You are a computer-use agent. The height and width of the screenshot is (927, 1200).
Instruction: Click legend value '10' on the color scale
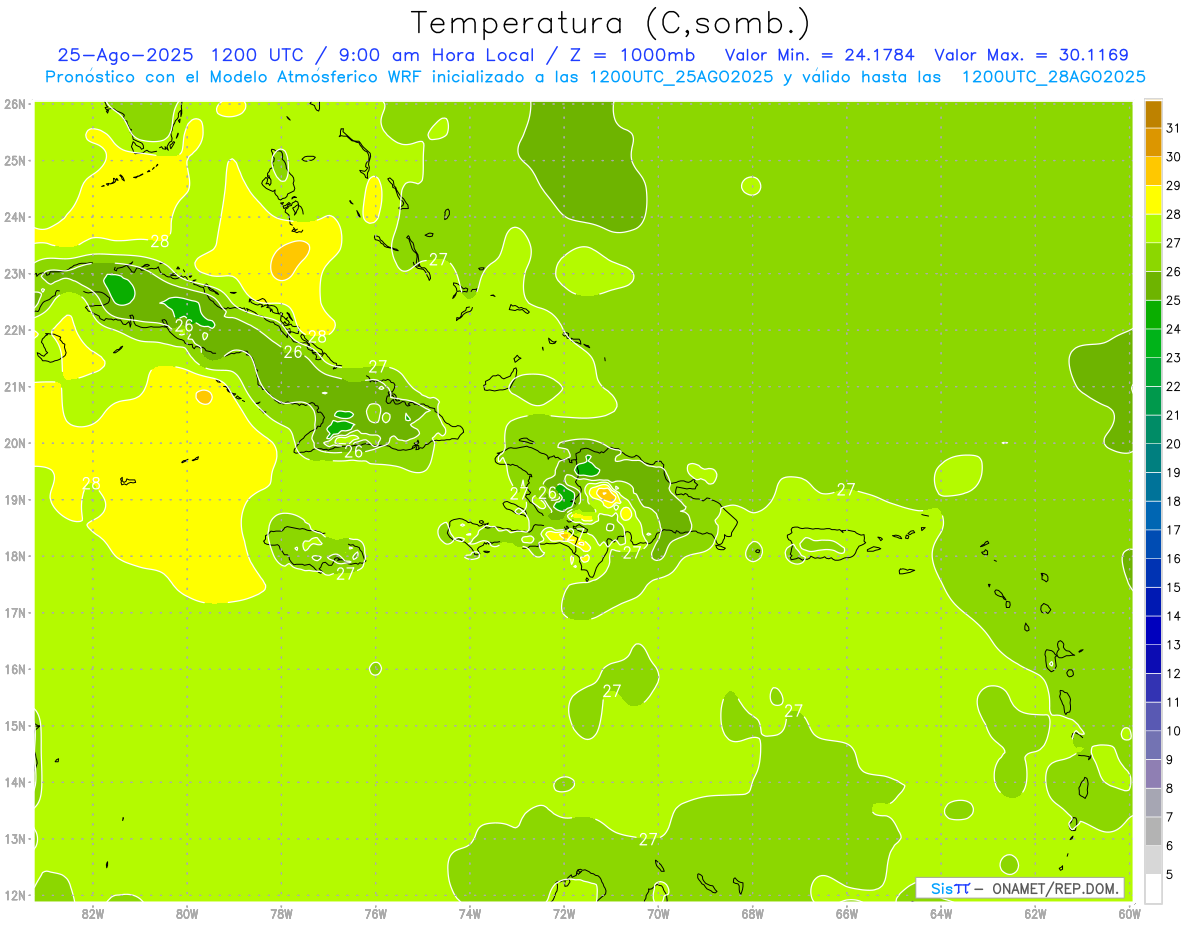(1173, 731)
